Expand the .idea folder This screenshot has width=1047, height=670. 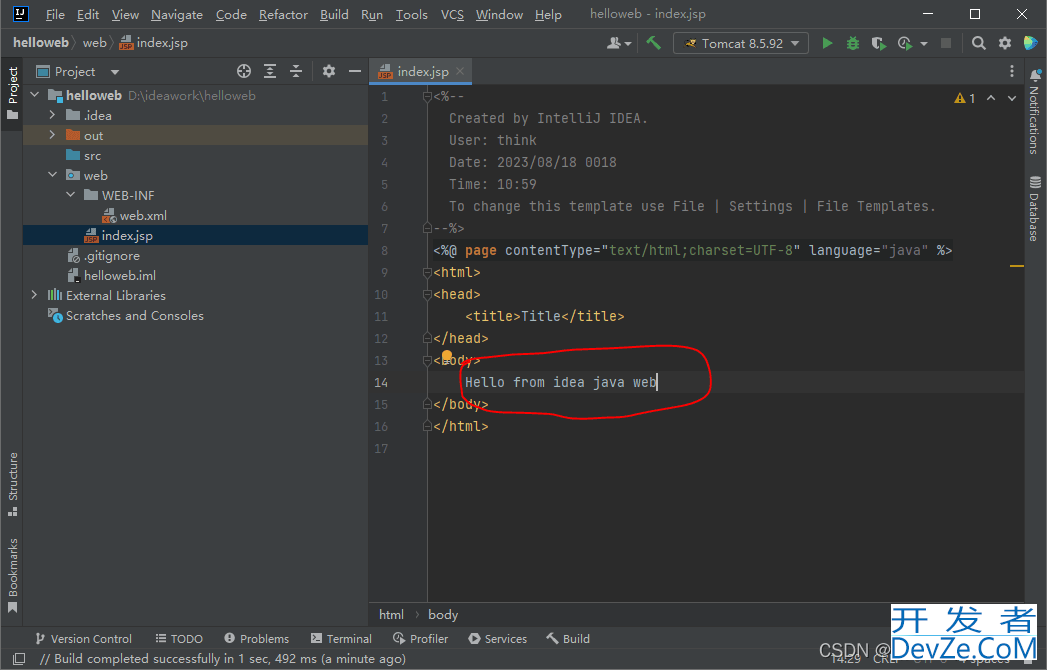coord(53,116)
